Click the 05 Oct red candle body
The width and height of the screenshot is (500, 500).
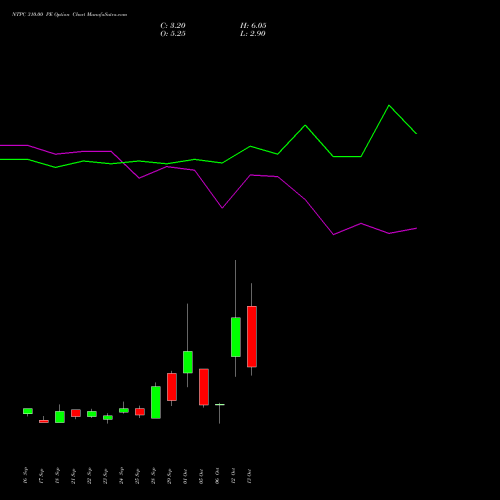[204, 387]
